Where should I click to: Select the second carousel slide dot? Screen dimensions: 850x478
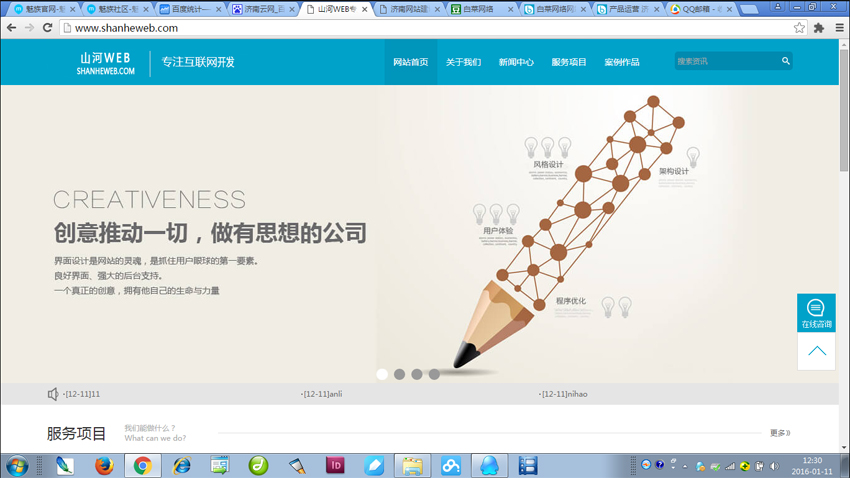coord(399,374)
